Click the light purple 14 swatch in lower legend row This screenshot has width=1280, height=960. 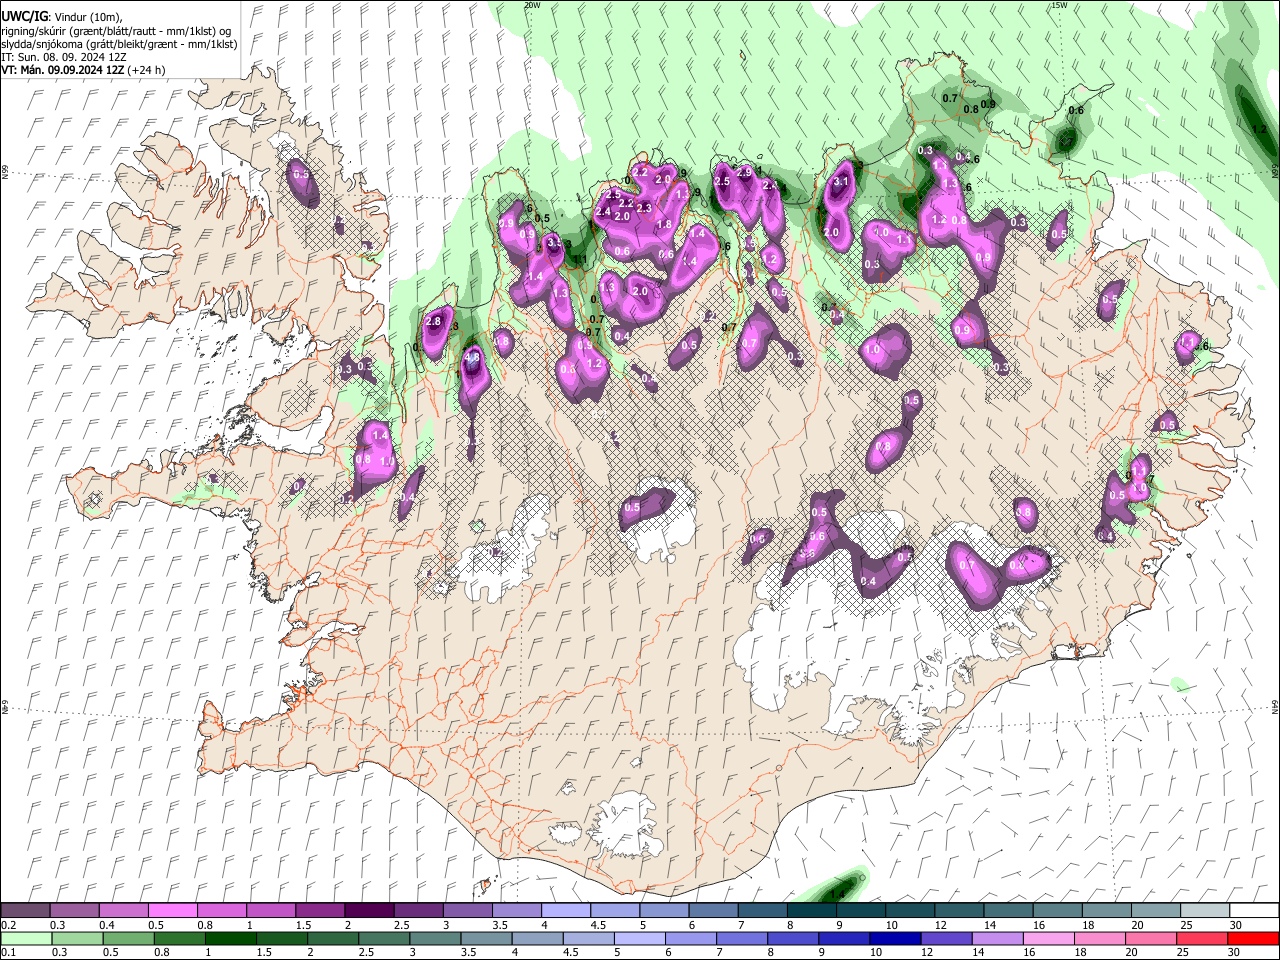[x=997, y=938]
